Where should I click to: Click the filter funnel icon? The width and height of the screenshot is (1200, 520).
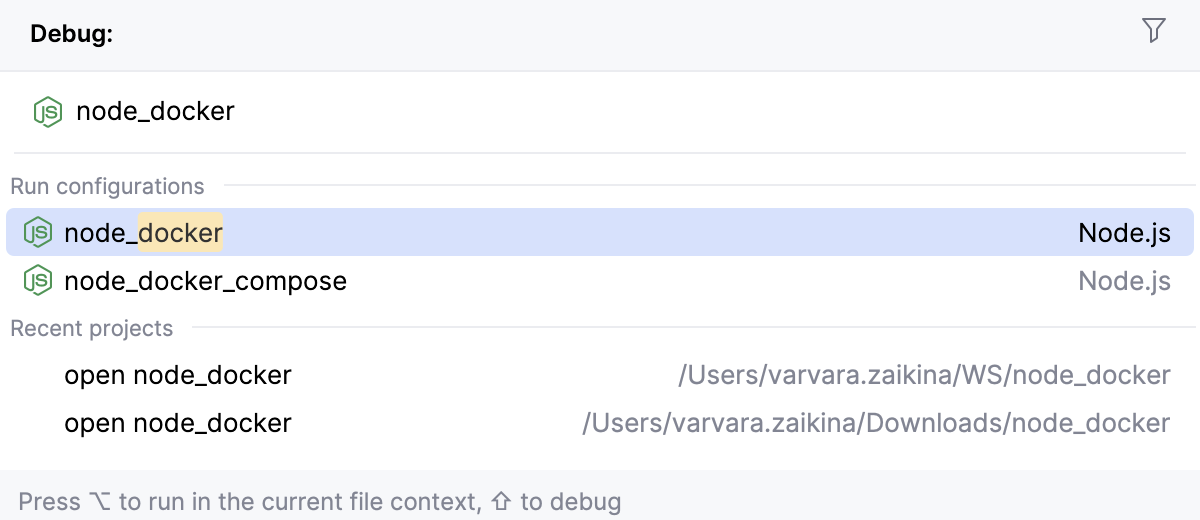pos(1153,31)
